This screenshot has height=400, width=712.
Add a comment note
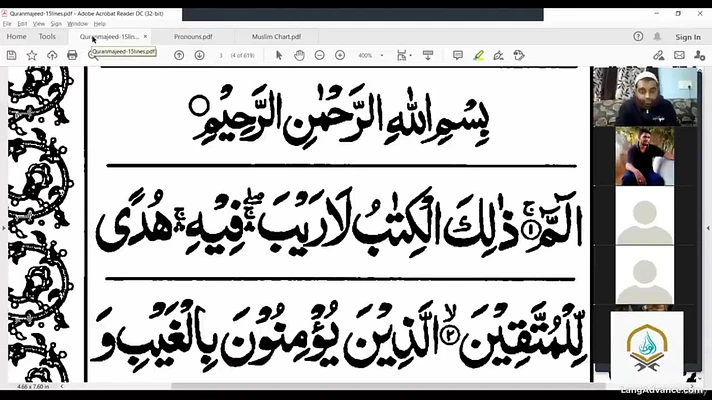458,55
